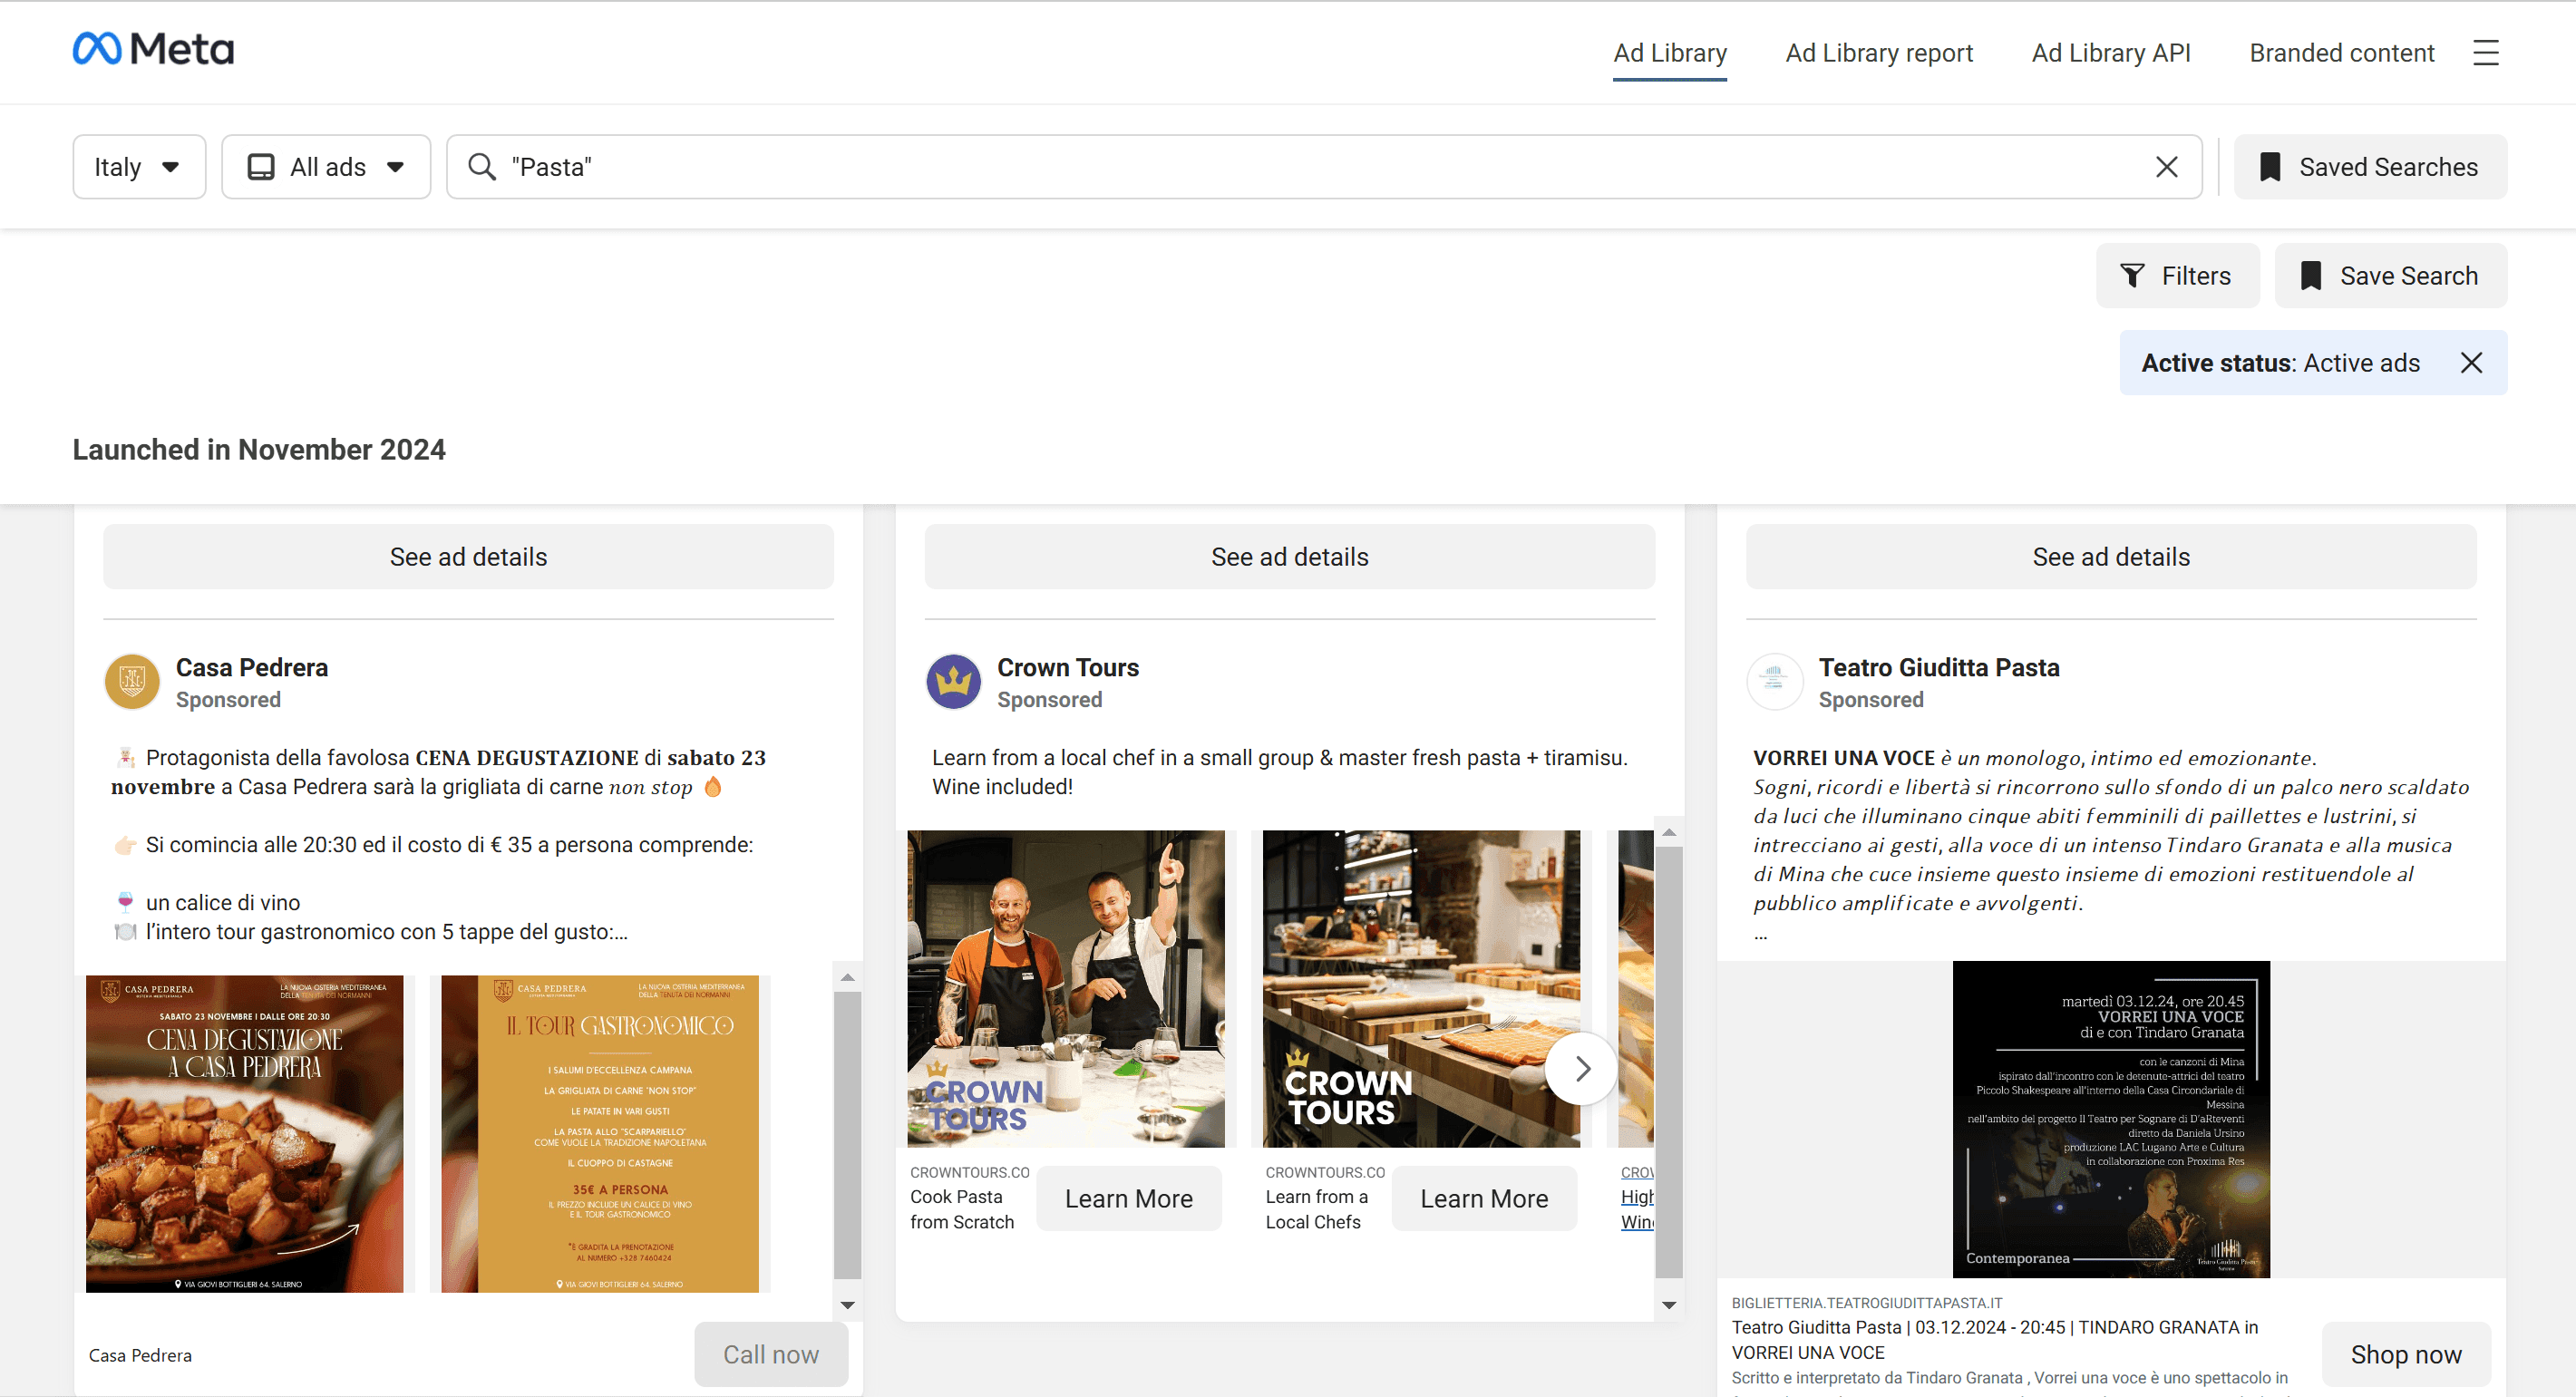Click Learn More for Learn from Local Chefs
Image resolution: width=2576 pixels, height=1397 pixels.
[x=1484, y=1199]
